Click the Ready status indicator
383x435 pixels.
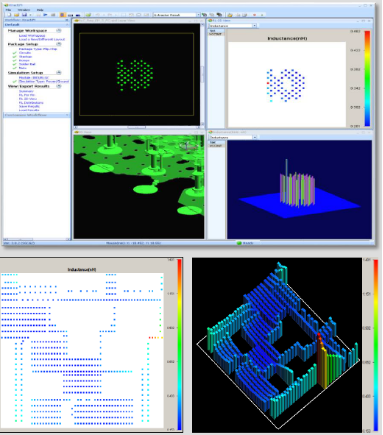245,243
